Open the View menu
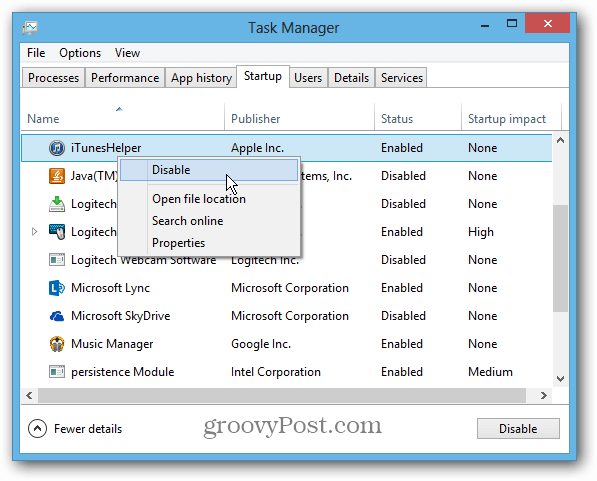The image size is (597, 481). click(x=128, y=53)
